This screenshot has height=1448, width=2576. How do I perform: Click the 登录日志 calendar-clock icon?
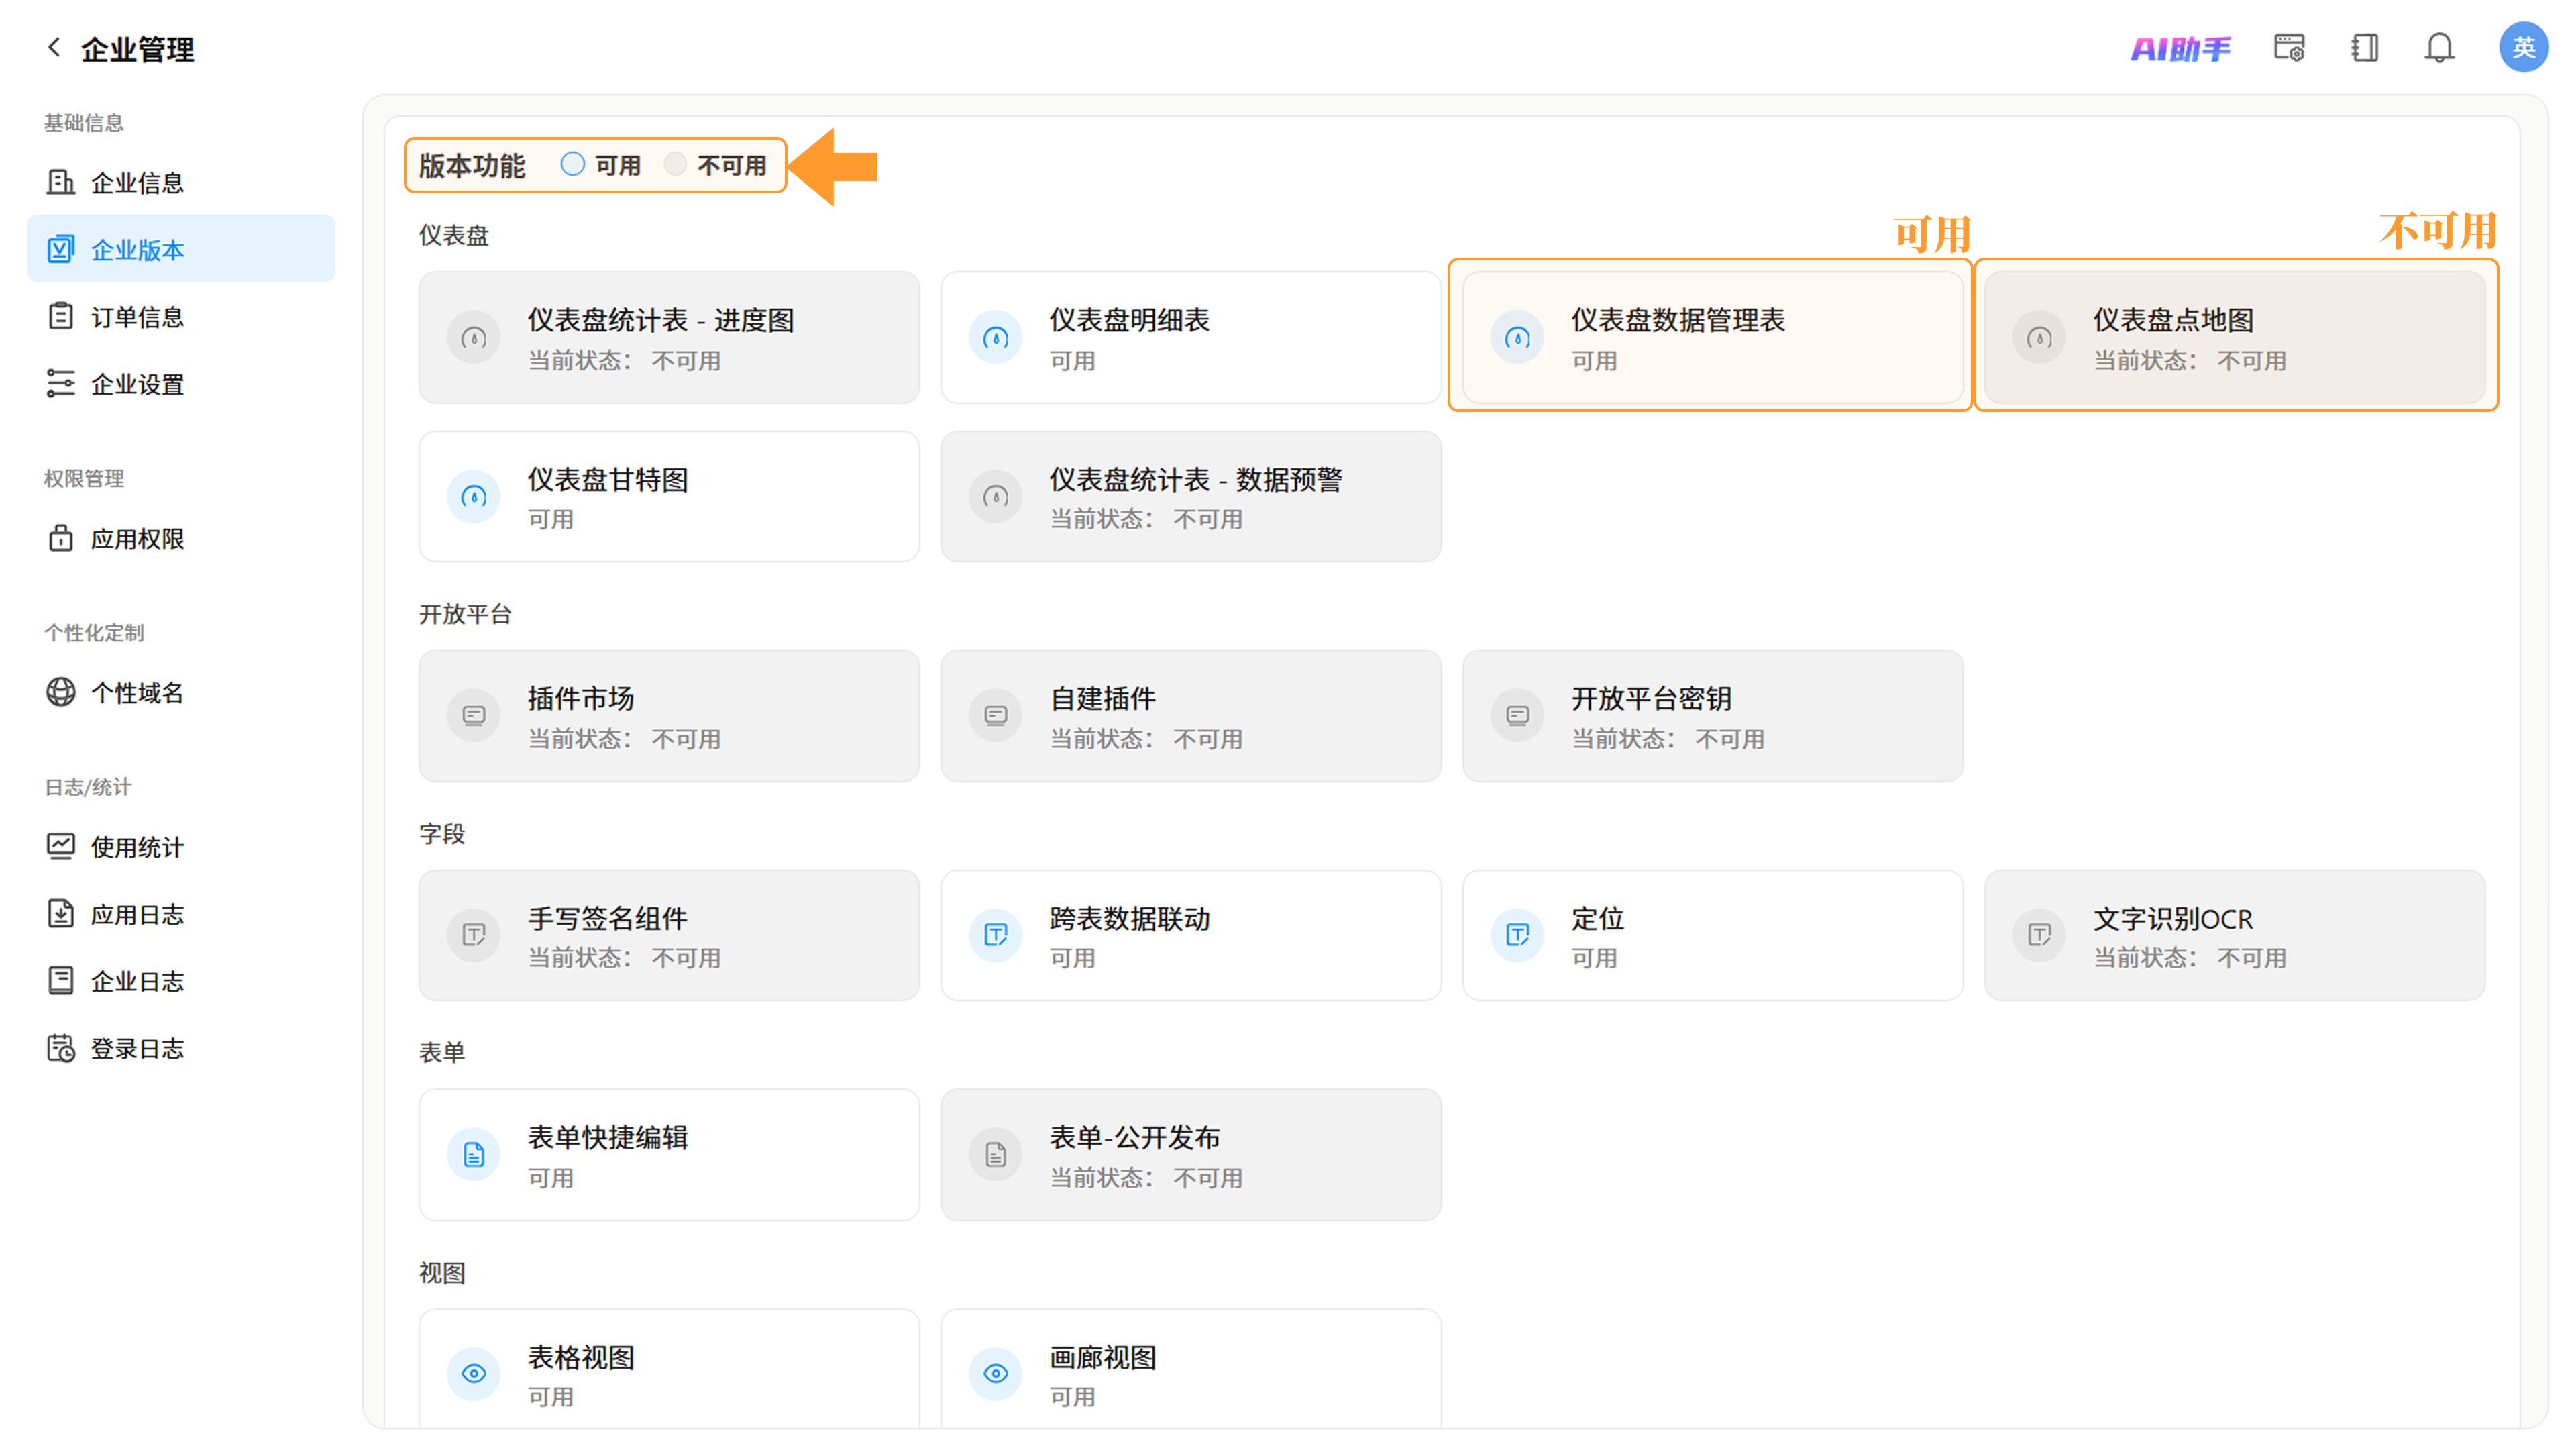(x=61, y=1048)
